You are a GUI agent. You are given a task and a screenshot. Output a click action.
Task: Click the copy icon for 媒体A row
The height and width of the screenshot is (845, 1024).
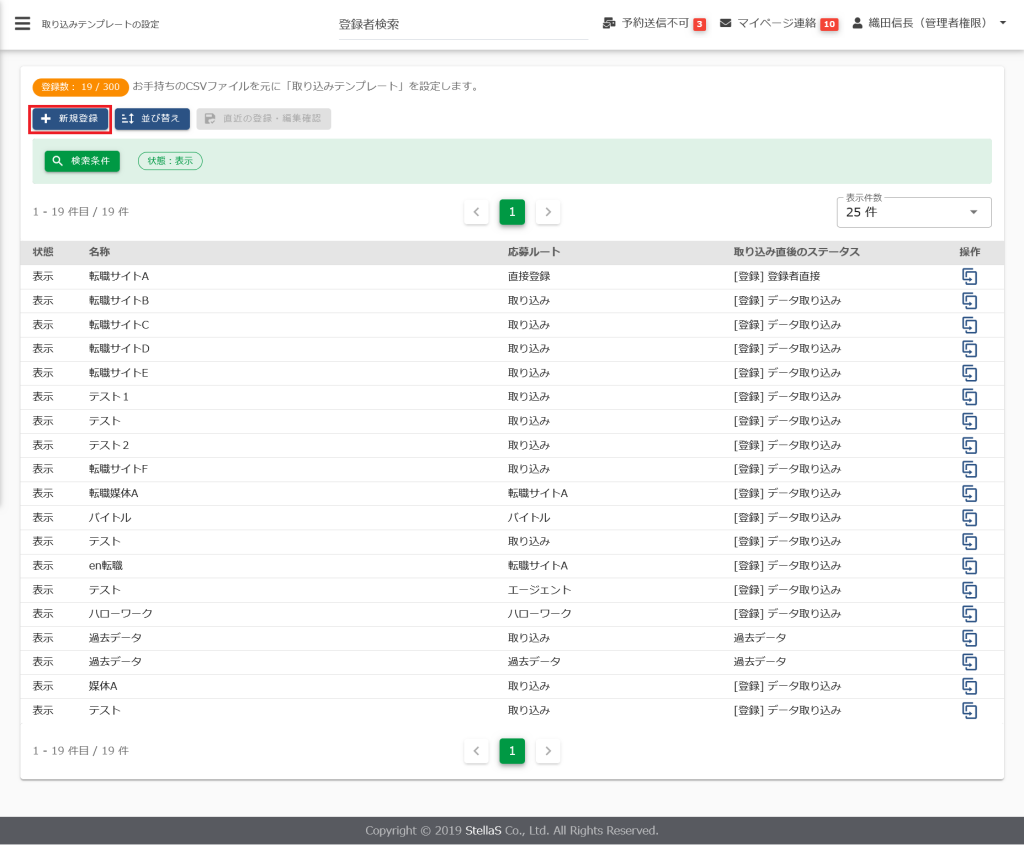click(x=969, y=686)
